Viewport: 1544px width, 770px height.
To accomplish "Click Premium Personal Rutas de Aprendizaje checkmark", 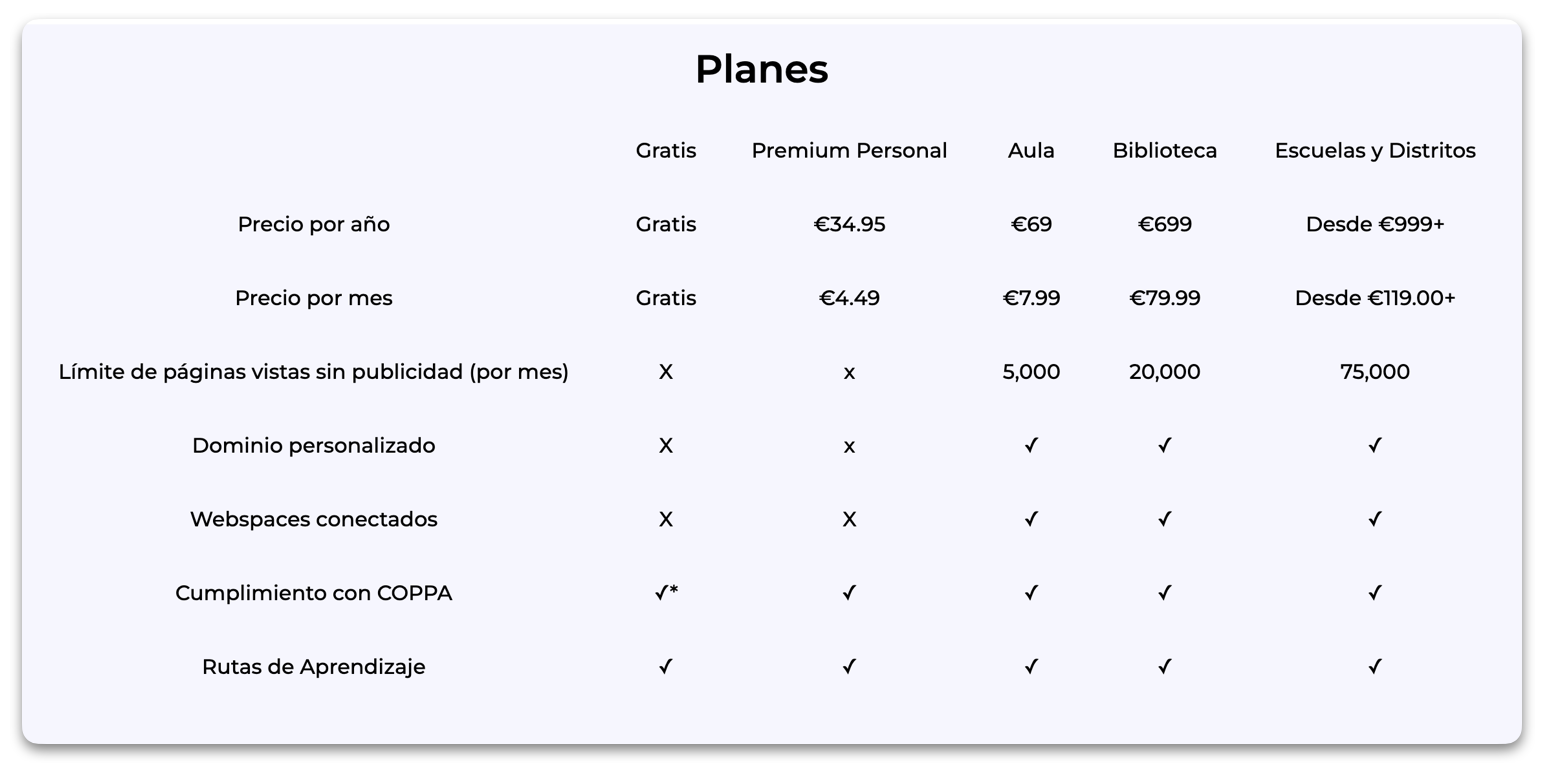I will [x=849, y=666].
